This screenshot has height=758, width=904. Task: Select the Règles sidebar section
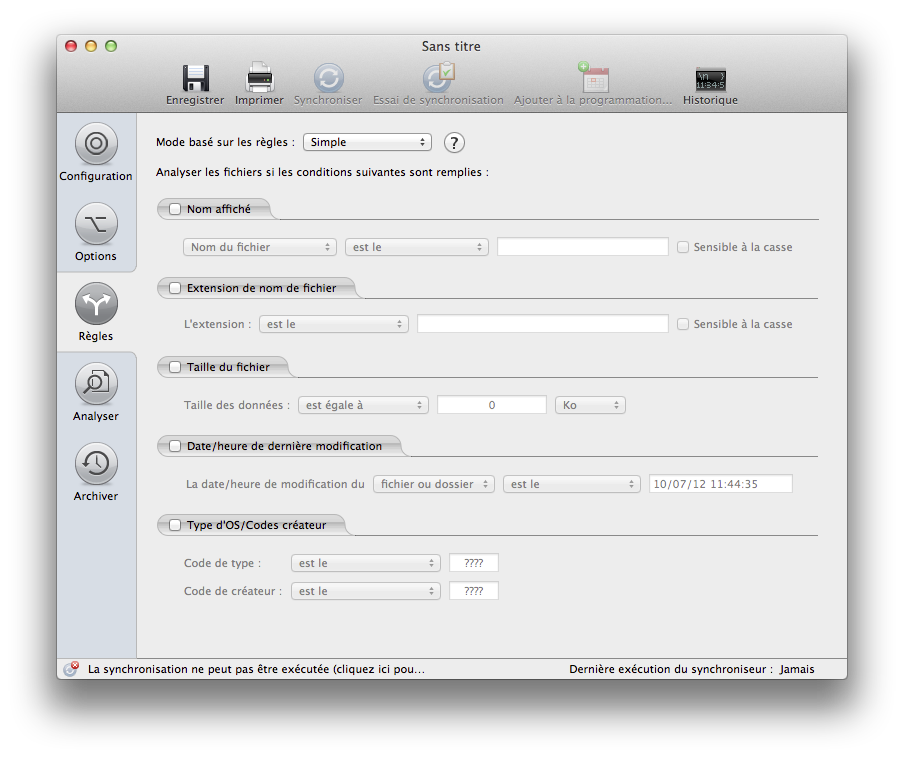coord(96,313)
